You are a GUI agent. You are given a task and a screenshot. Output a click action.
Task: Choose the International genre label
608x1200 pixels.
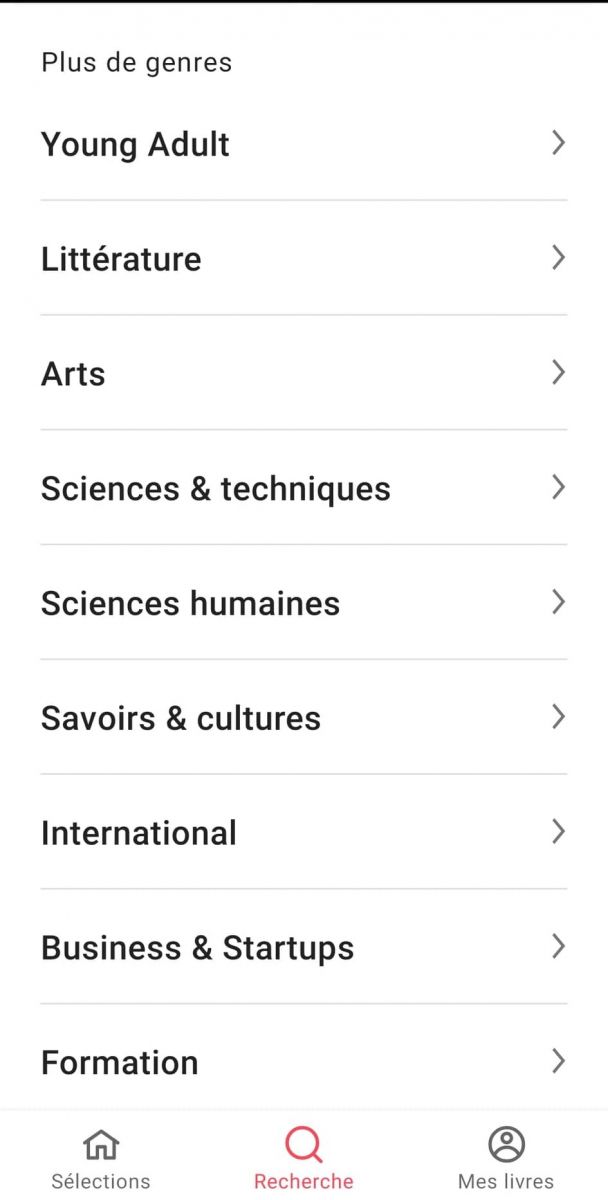pyautogui.click(x=139, y=833)
